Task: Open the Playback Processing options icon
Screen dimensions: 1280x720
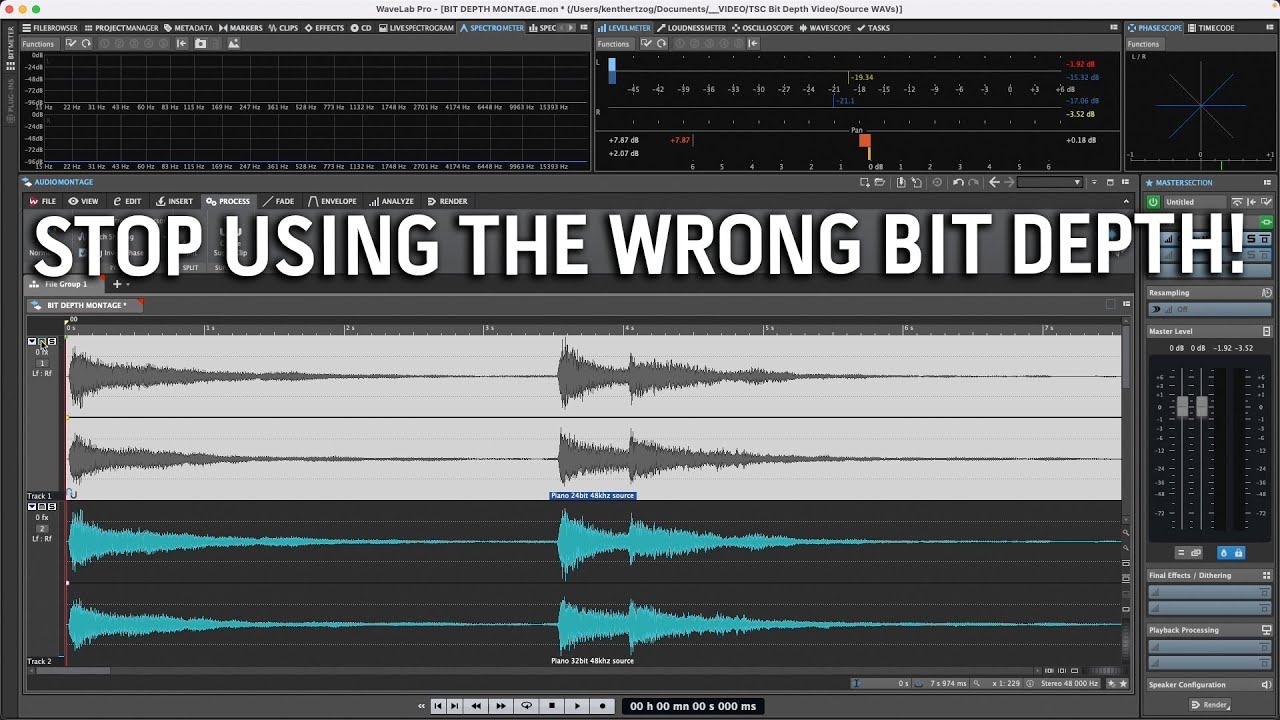Action: [x=1267, y=630]
